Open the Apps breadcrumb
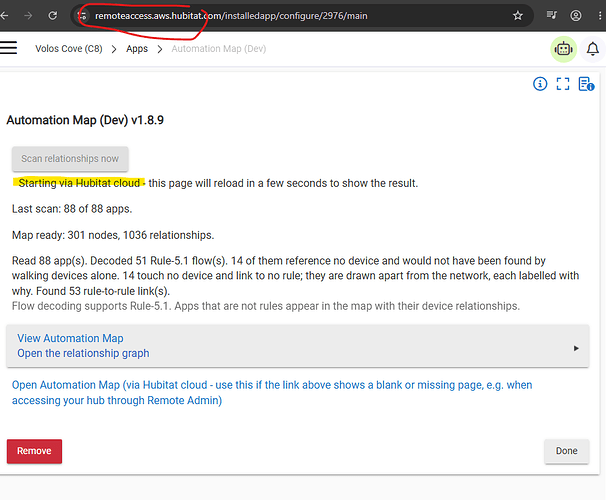This screenshot has height=500, width=606. tap(137, 49)
